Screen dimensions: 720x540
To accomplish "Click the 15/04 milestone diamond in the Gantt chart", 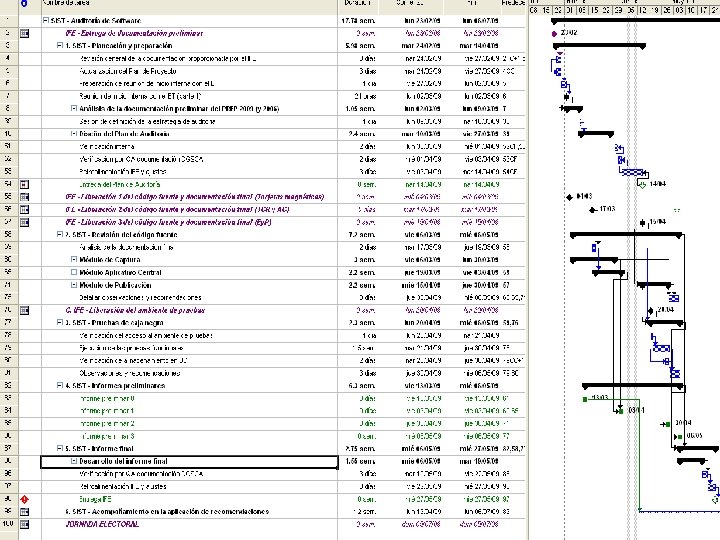I will pos(642,223).
